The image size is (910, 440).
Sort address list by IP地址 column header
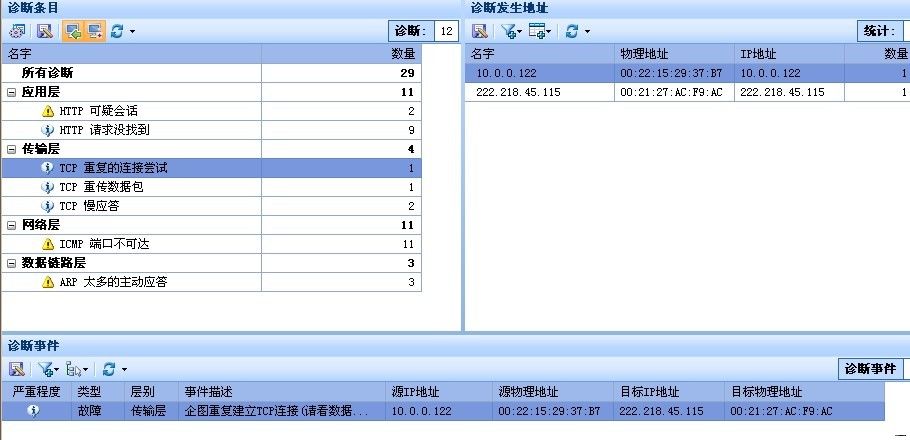coord(789,54)
